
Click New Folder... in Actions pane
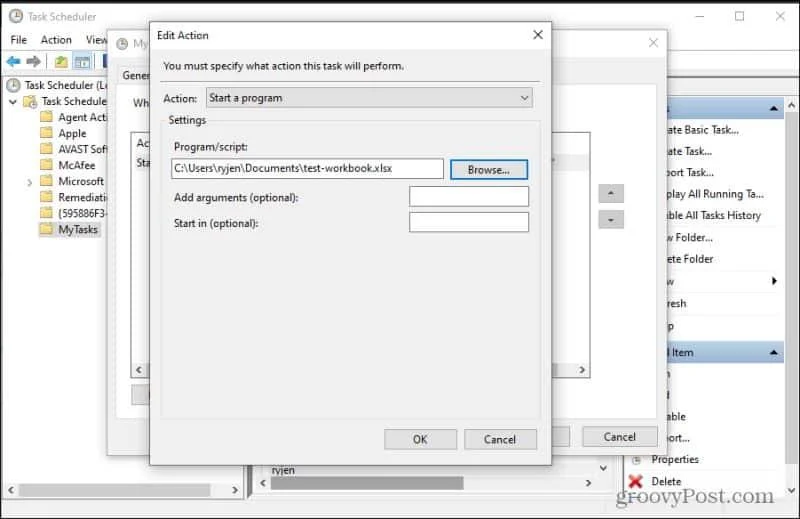click(x=689, y=237)
